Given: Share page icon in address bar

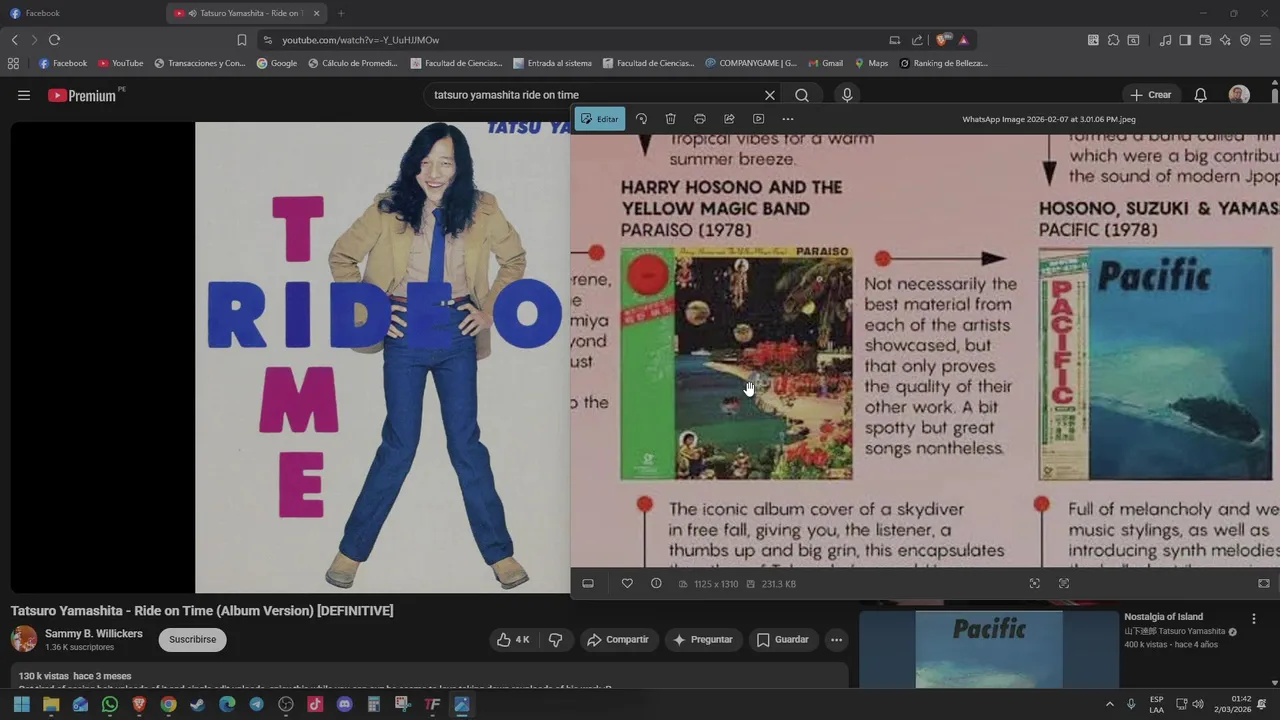Looking at the screenshot, I should (x=917, y=40).
